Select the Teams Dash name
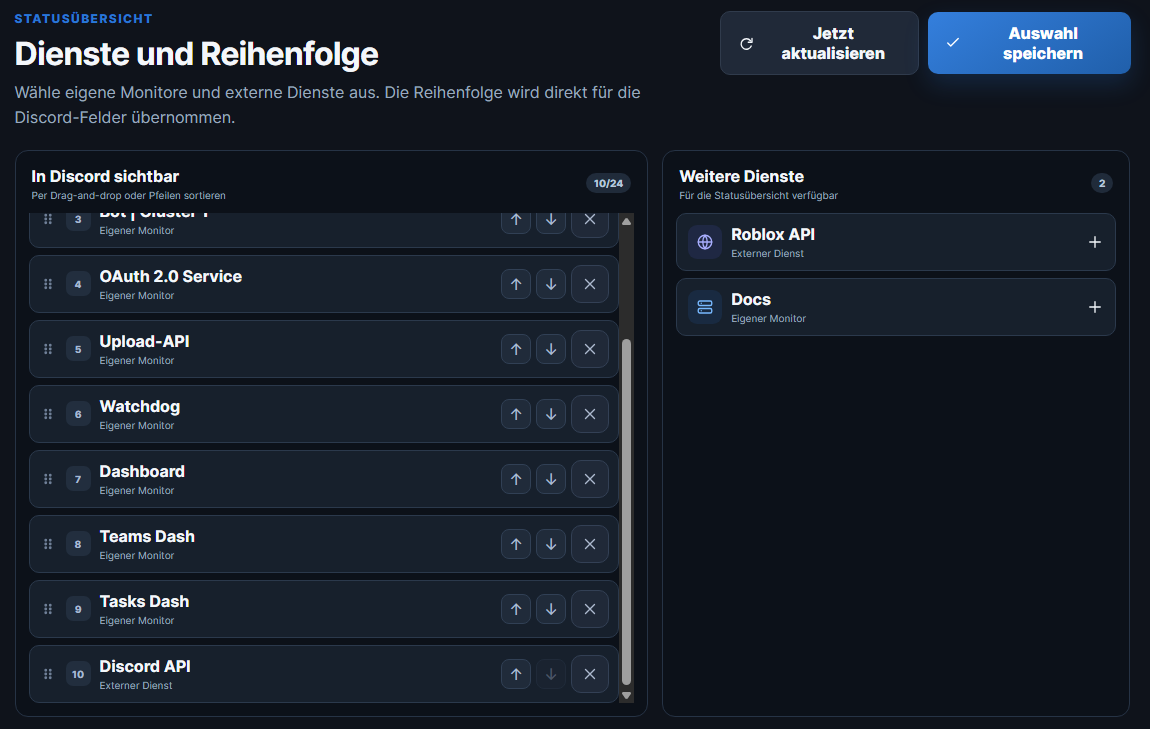The image size is (1150, 729). coord(147,537)
